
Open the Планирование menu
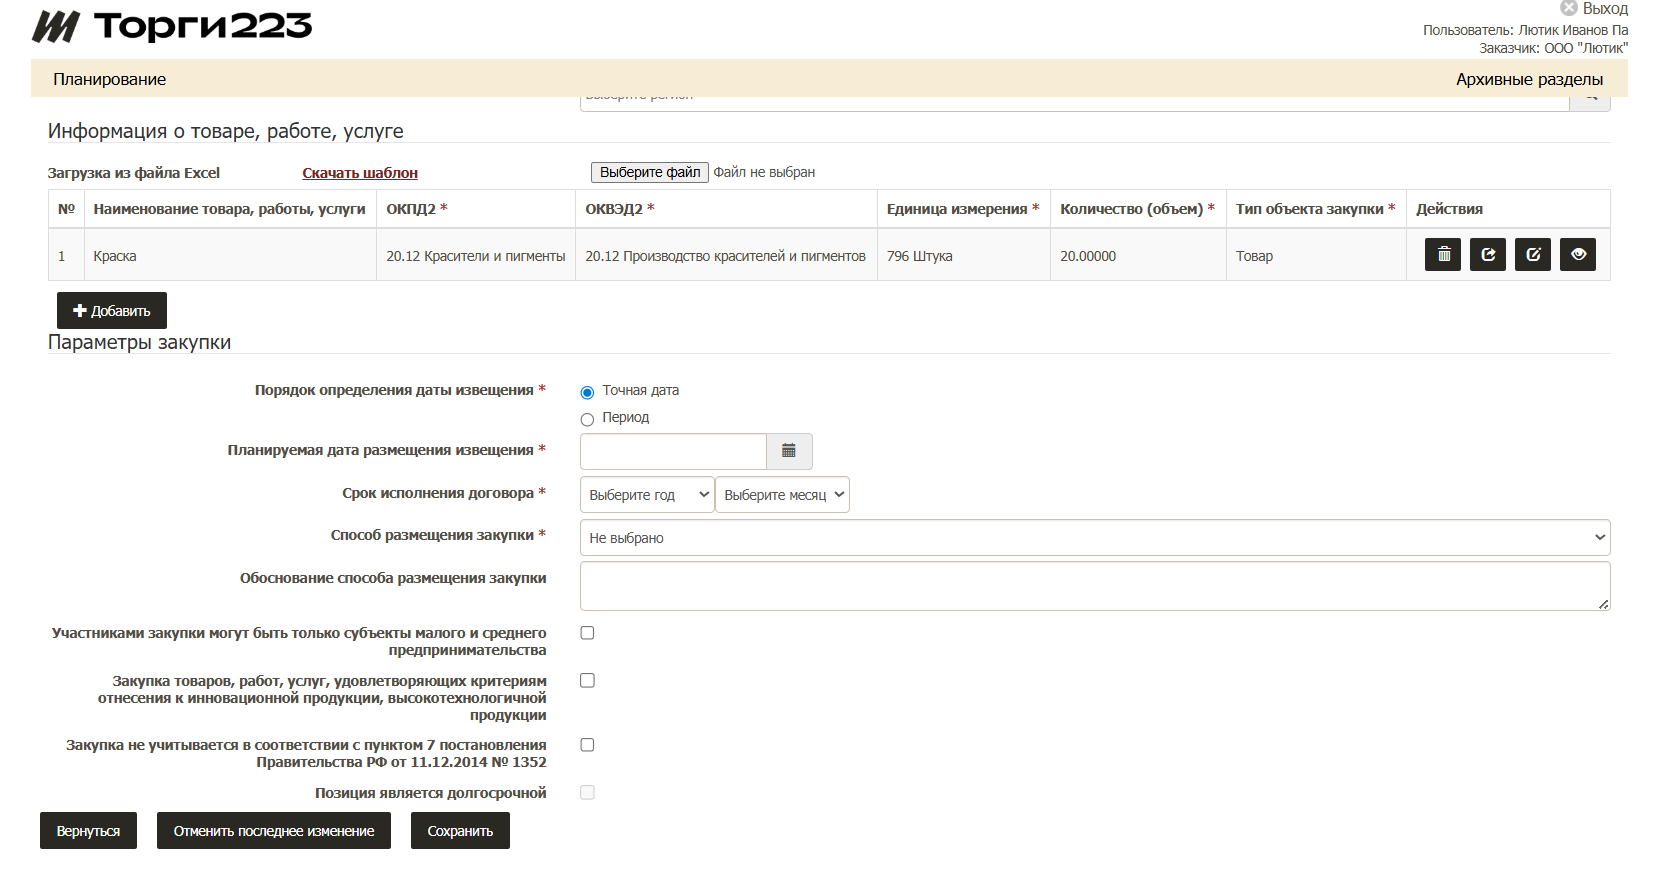tap(110, 79)
